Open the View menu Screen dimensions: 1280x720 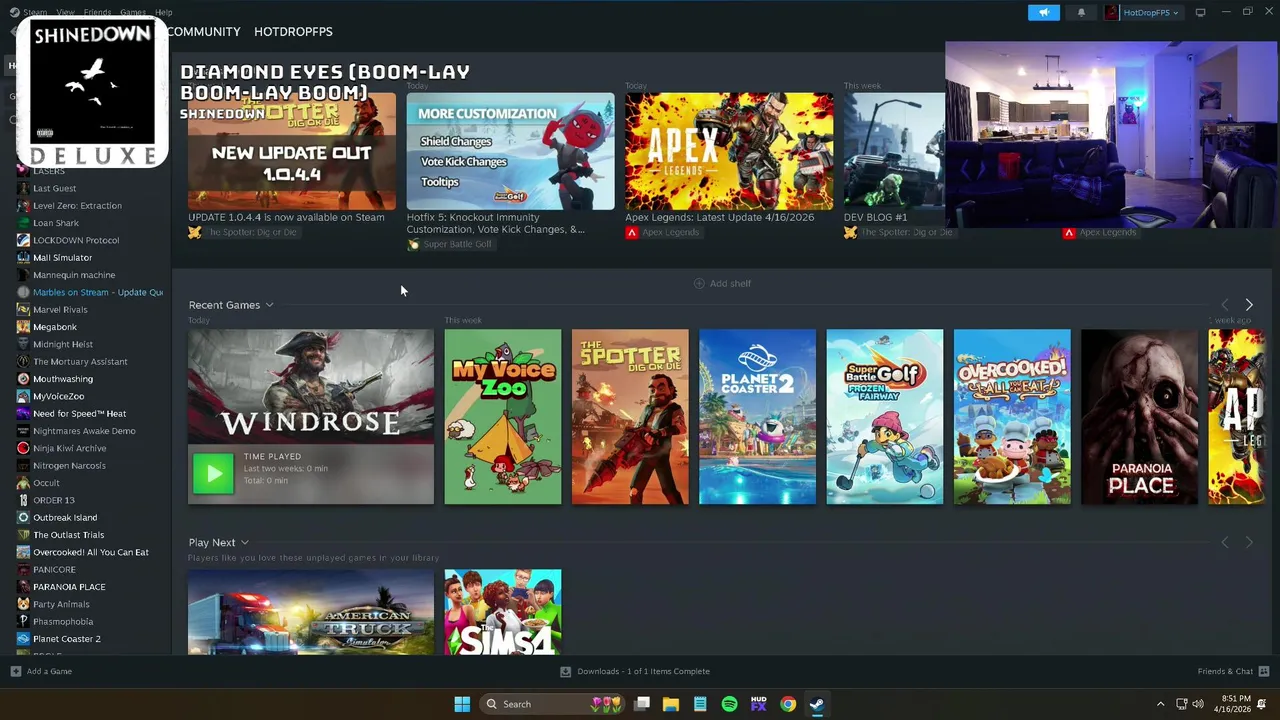pos(66,12)
